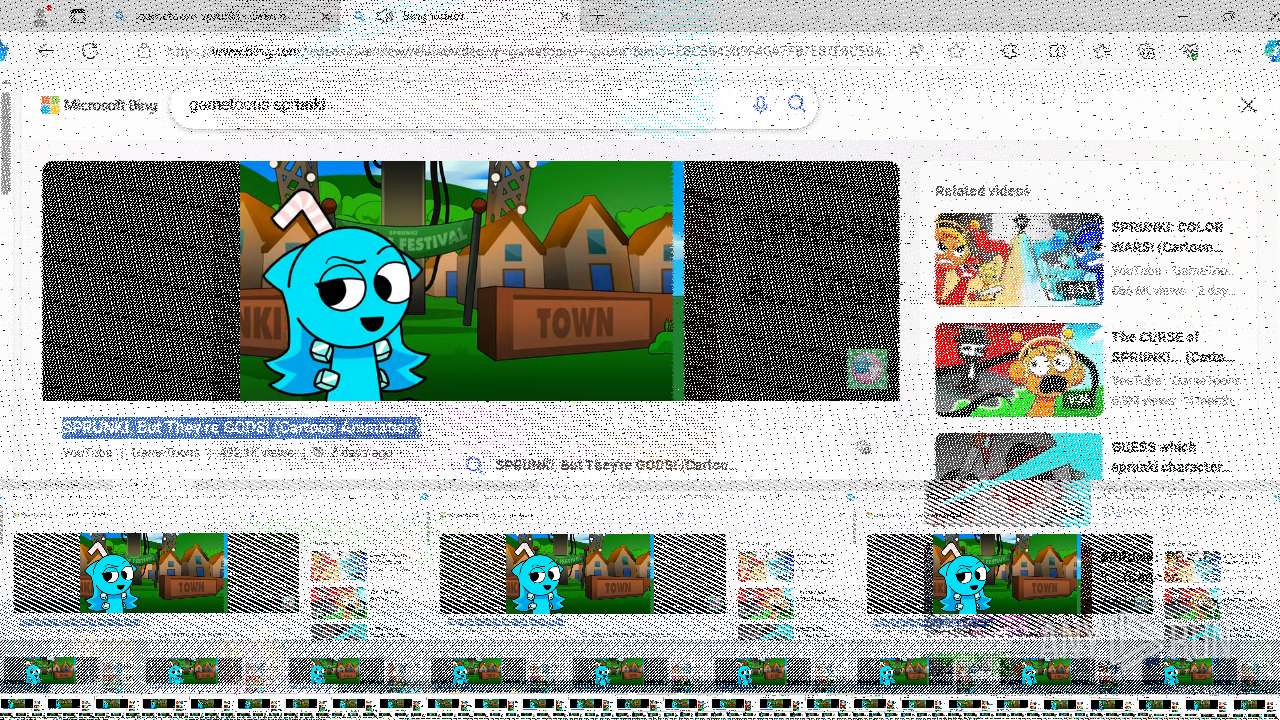
Task: Close the gametoons sprunki search tab
Action: (326, 17)
